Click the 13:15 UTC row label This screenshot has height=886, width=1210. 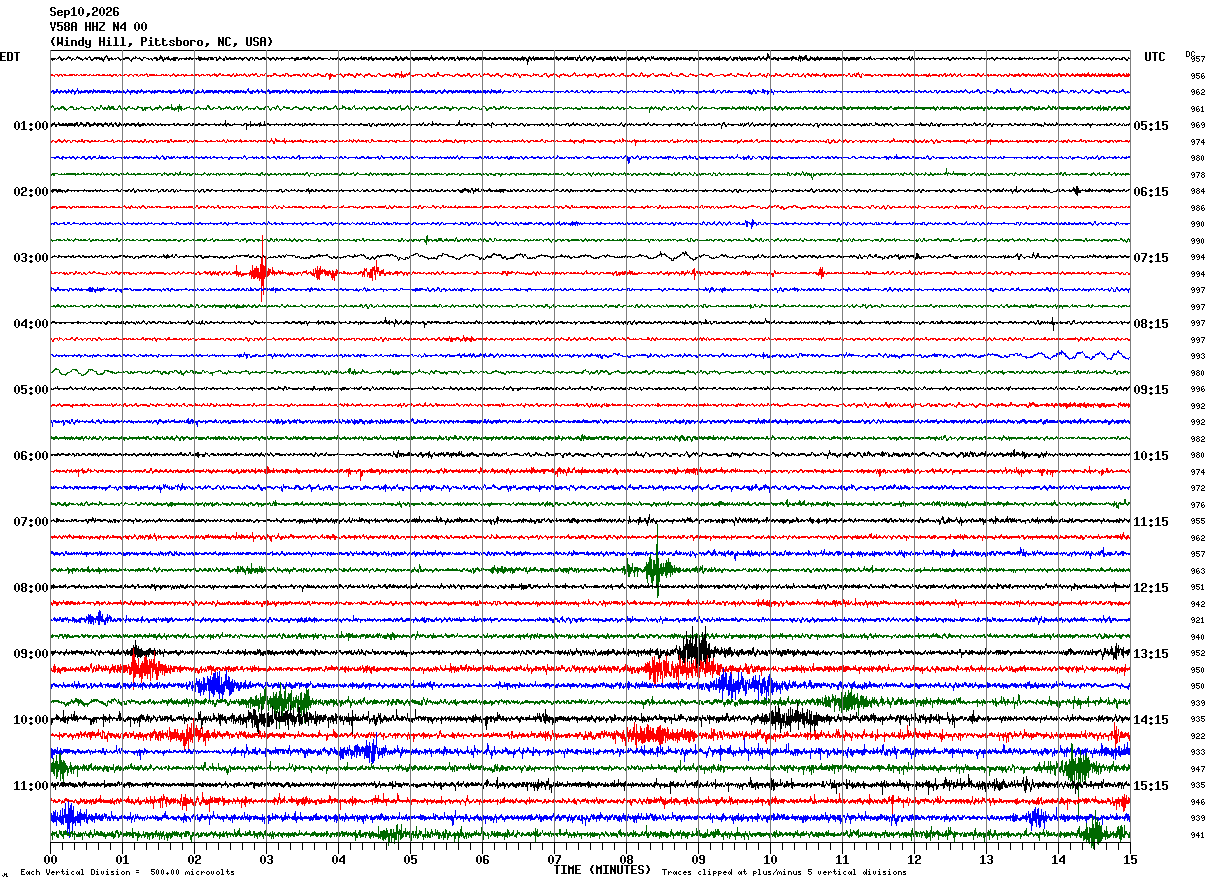click(x=1151, y=654)
